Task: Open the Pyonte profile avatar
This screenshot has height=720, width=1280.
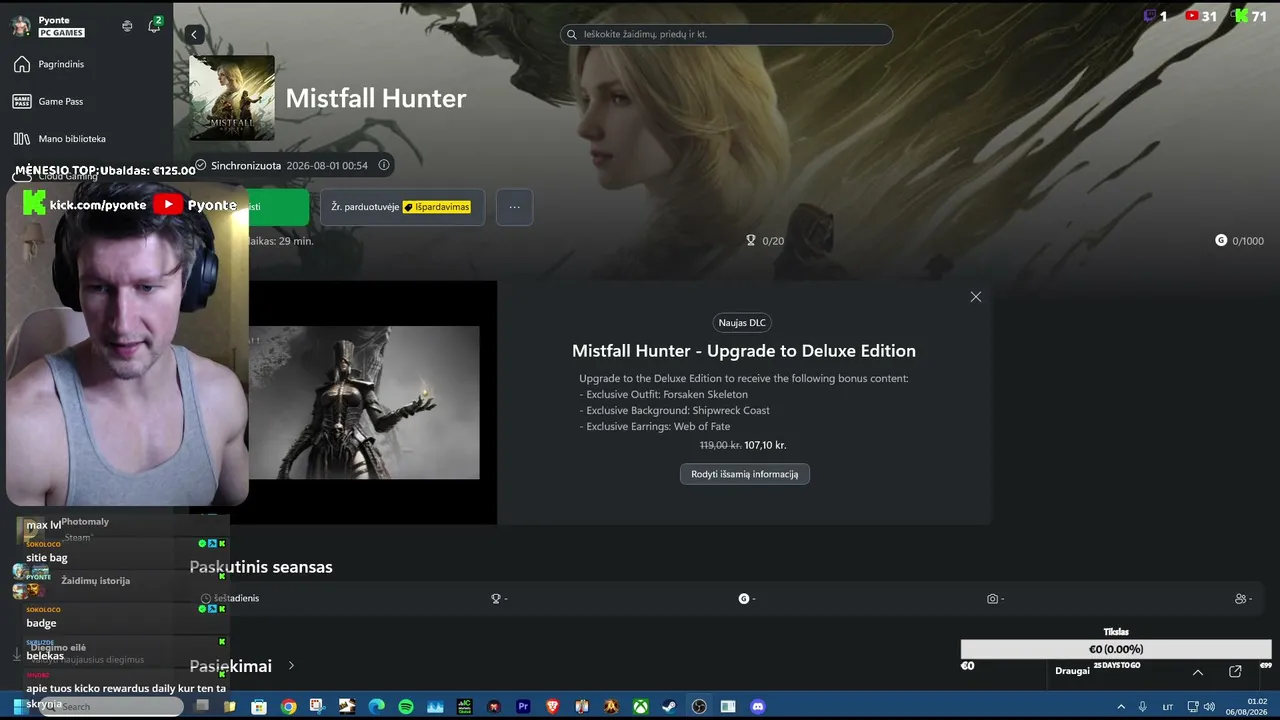Action: pyautogui.click(x=21, y=26)
